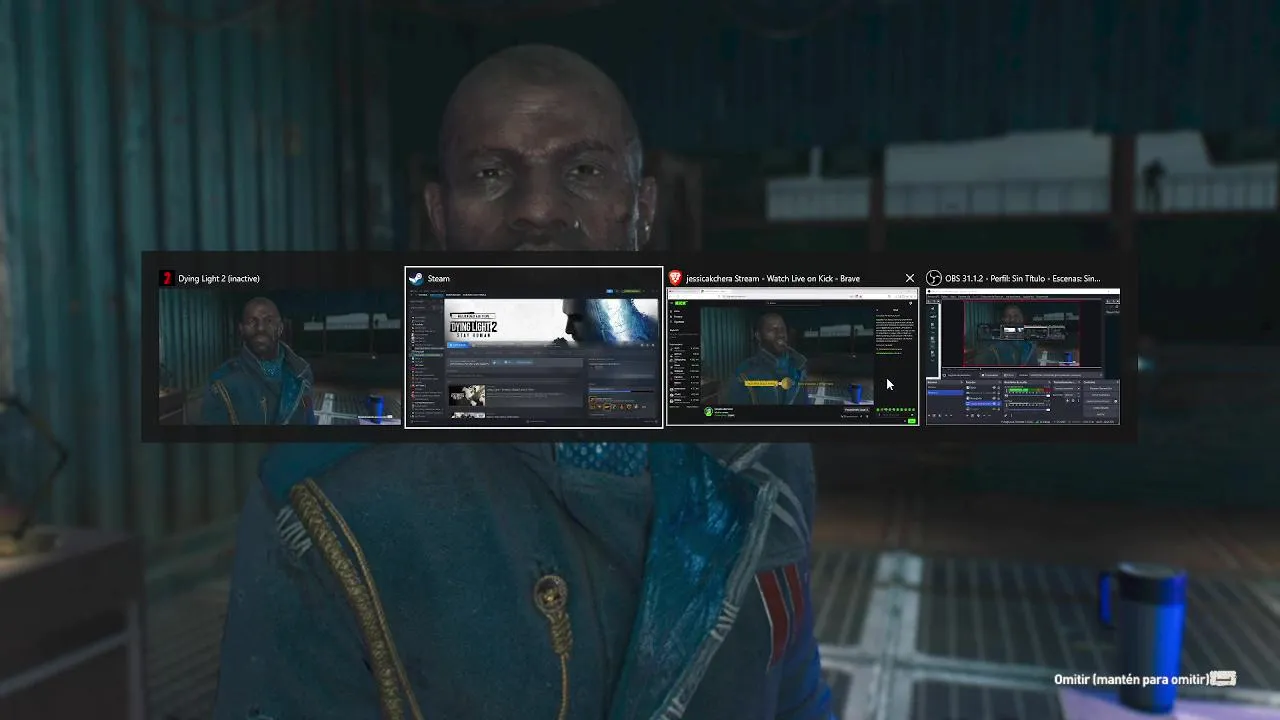Viewport: 1280px width, 720px height.
Task: Click the Brave lion icon in switcher
Action: click(x=675, y=278)
